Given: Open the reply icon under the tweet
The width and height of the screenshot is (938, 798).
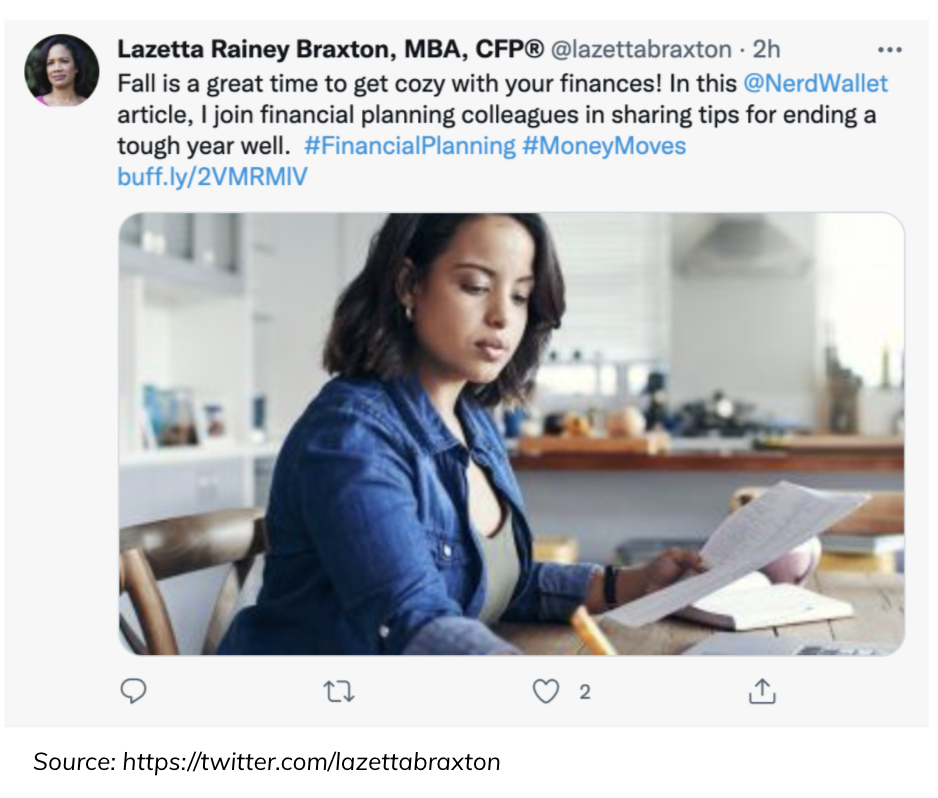Looking at the screenshot, I should pyautogui.click(x=133, y=691).
